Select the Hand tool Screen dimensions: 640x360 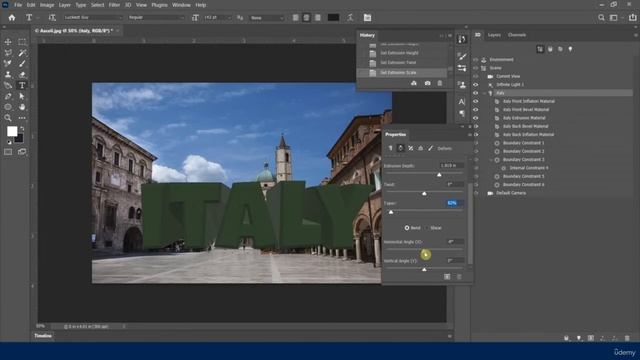tap(22, 107)
